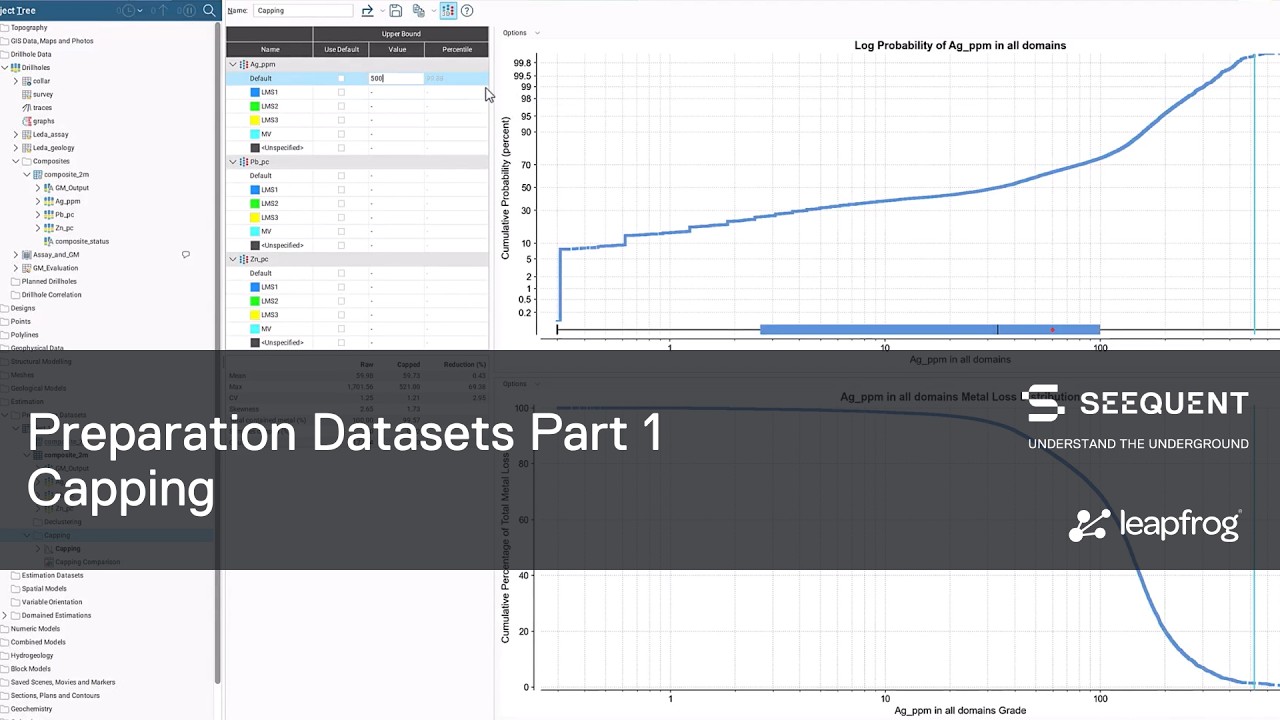The image size is (1280, 720).
Task: Click the Use Default column header
Action: click(x=341, y=49)
